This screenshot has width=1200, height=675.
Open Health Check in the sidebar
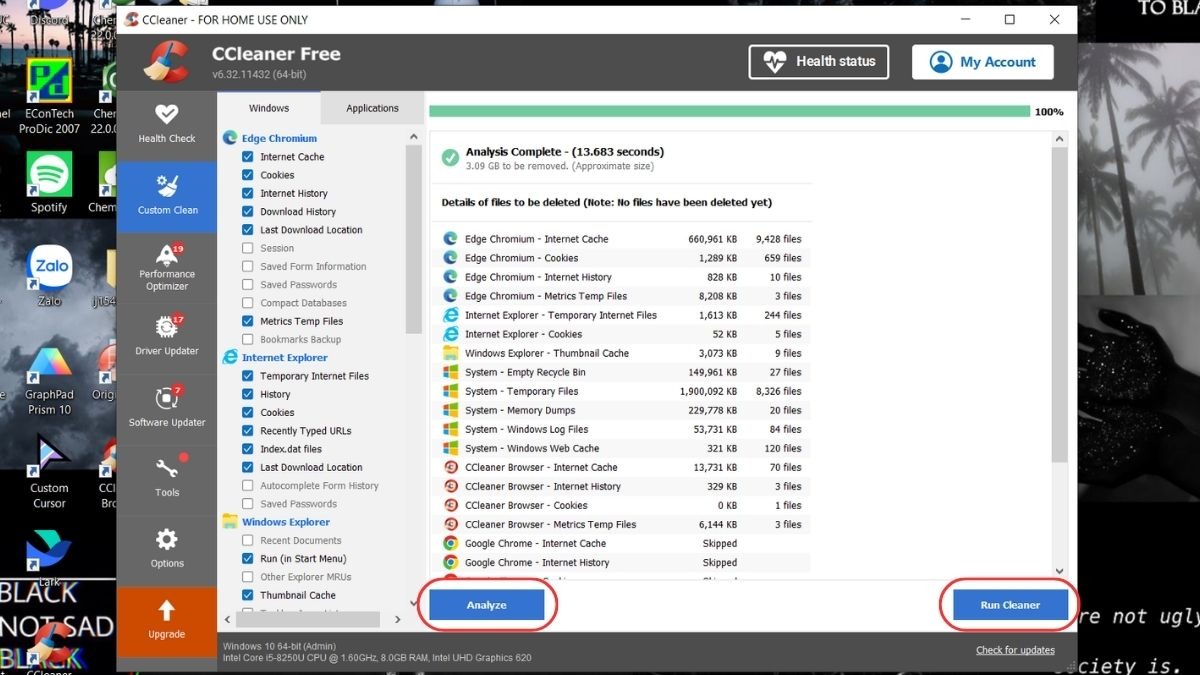click(x=166, y=124)
